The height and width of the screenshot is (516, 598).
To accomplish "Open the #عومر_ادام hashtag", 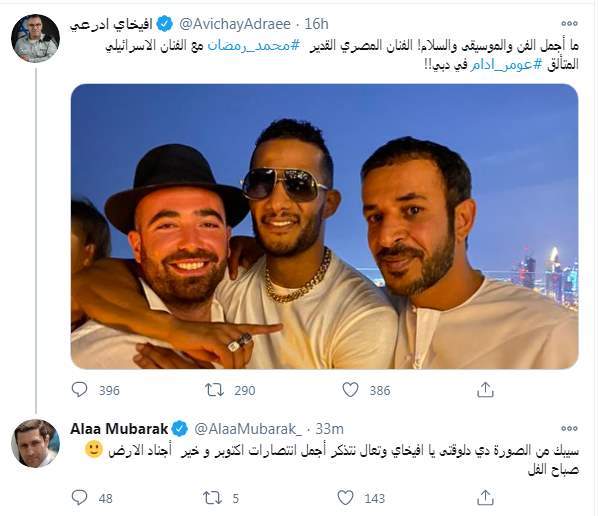I will click(x=505, y=65).
